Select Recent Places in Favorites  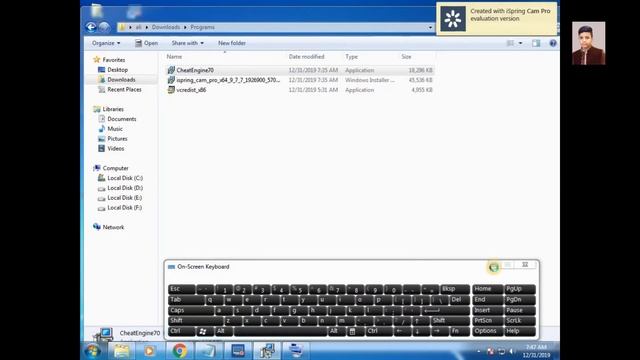pyautogui.click(x=124, y=89)
